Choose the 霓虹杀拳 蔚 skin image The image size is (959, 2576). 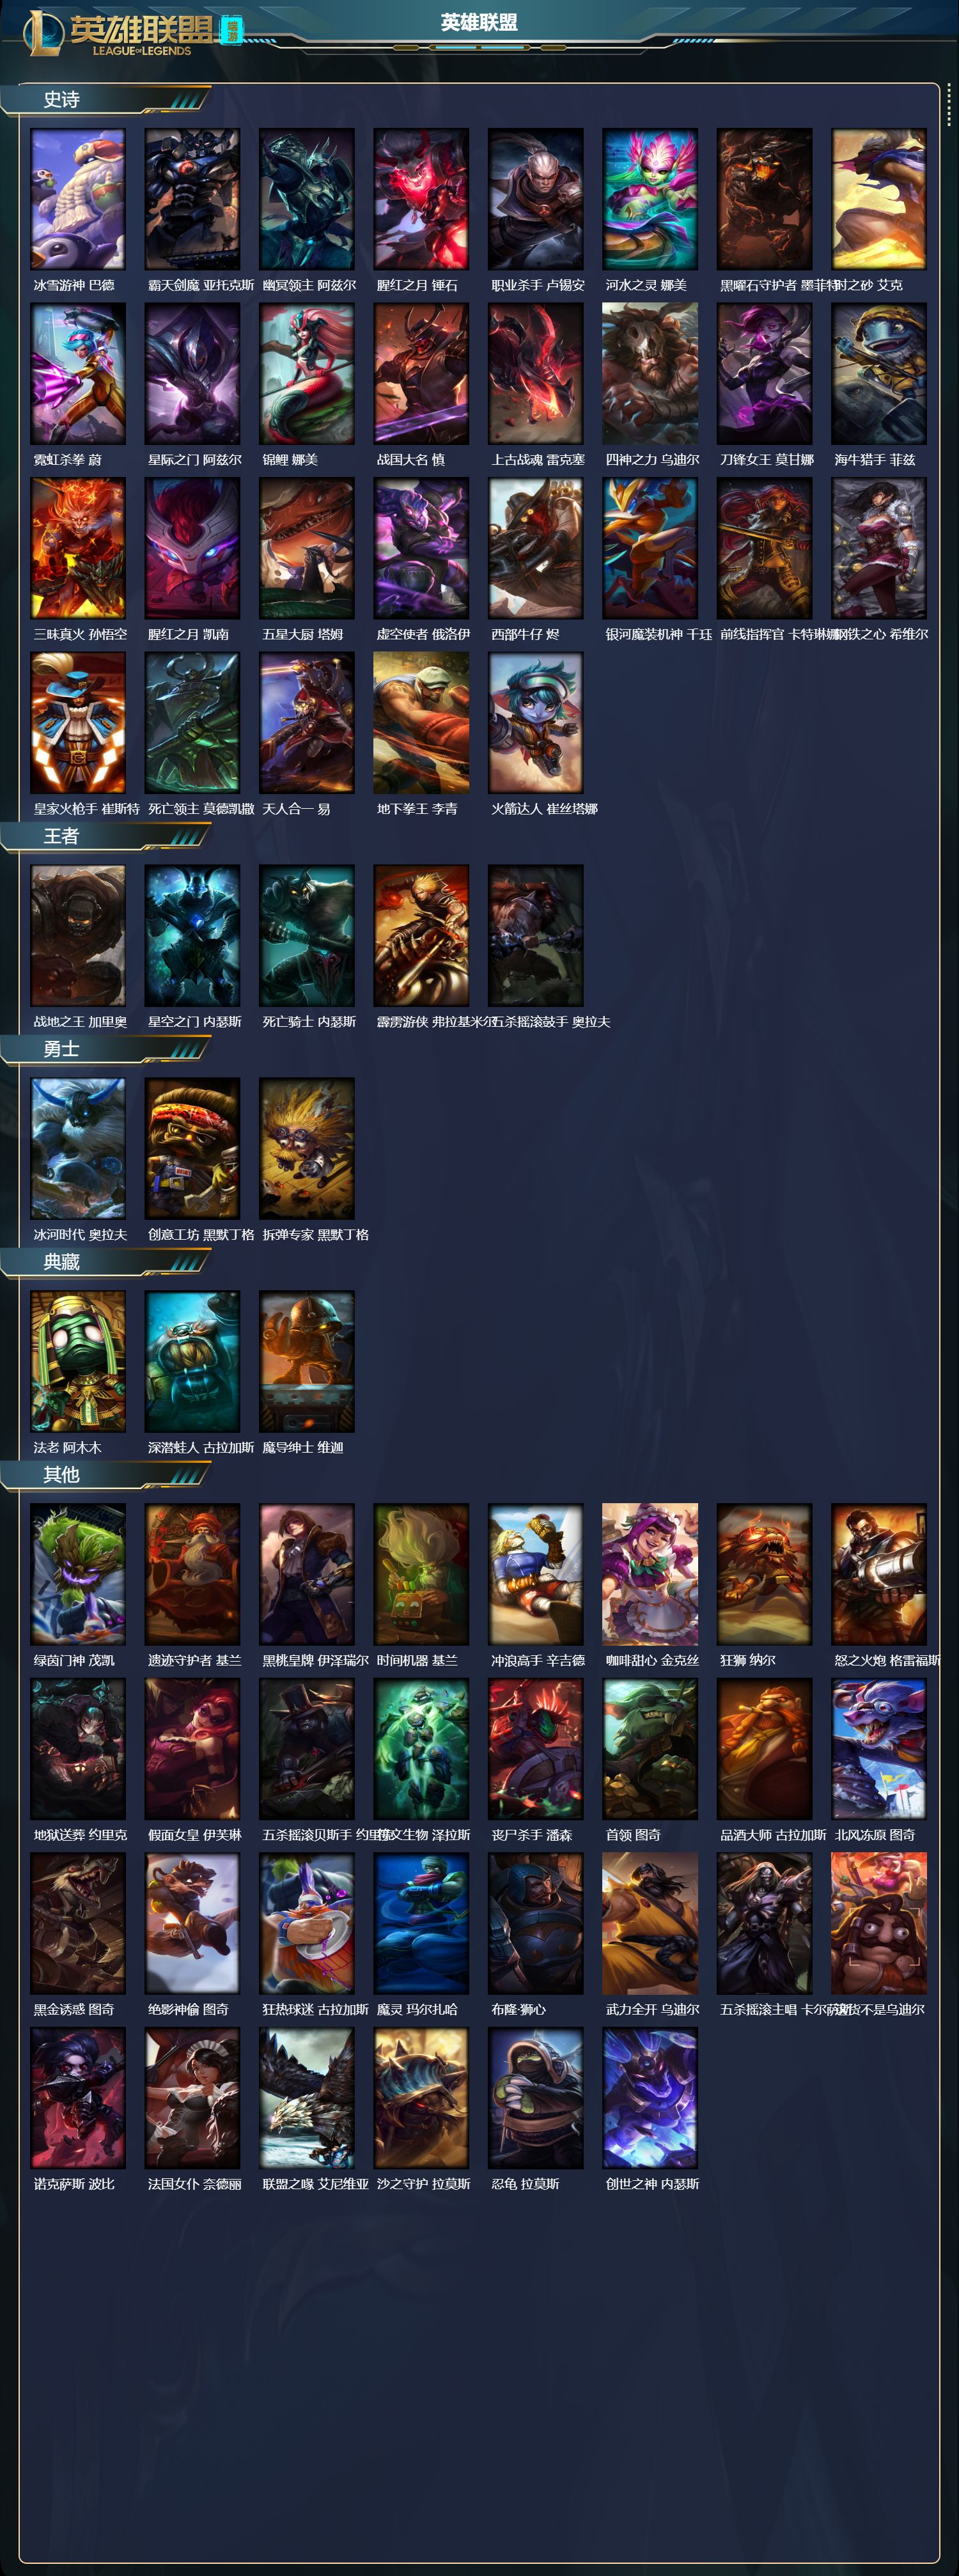(78, 374)
